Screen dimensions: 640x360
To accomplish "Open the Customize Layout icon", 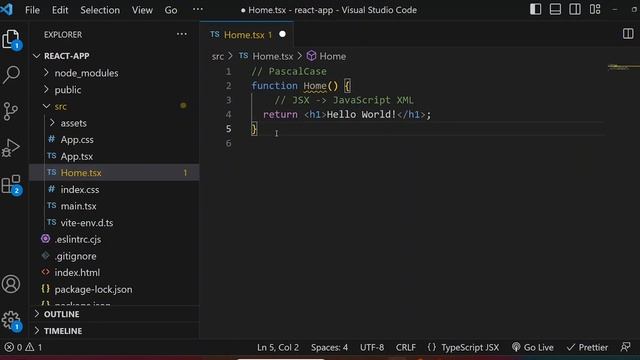I will pyautogui.click(x=595, y=9).
